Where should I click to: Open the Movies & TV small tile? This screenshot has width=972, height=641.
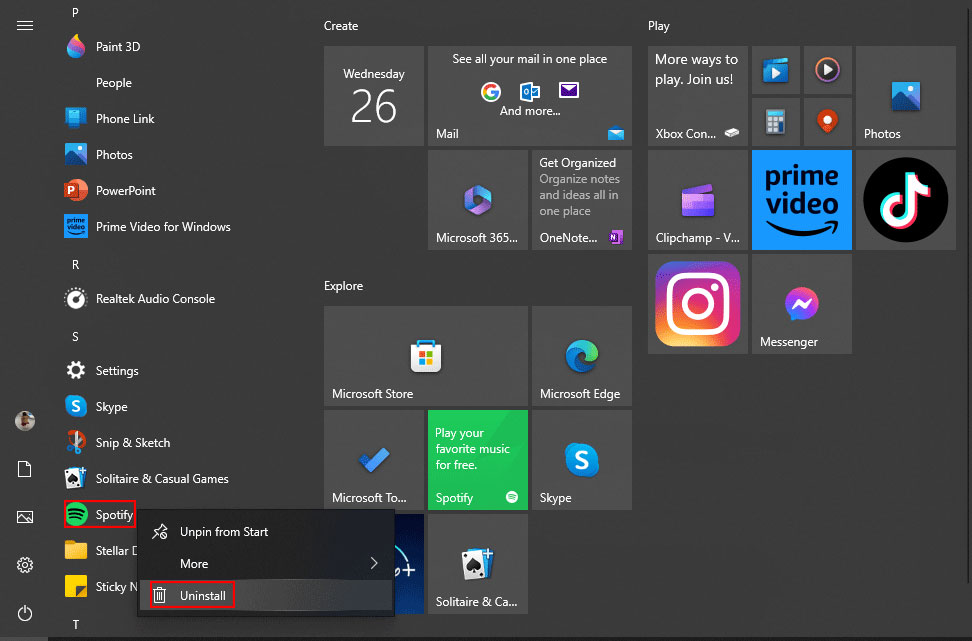775,69
